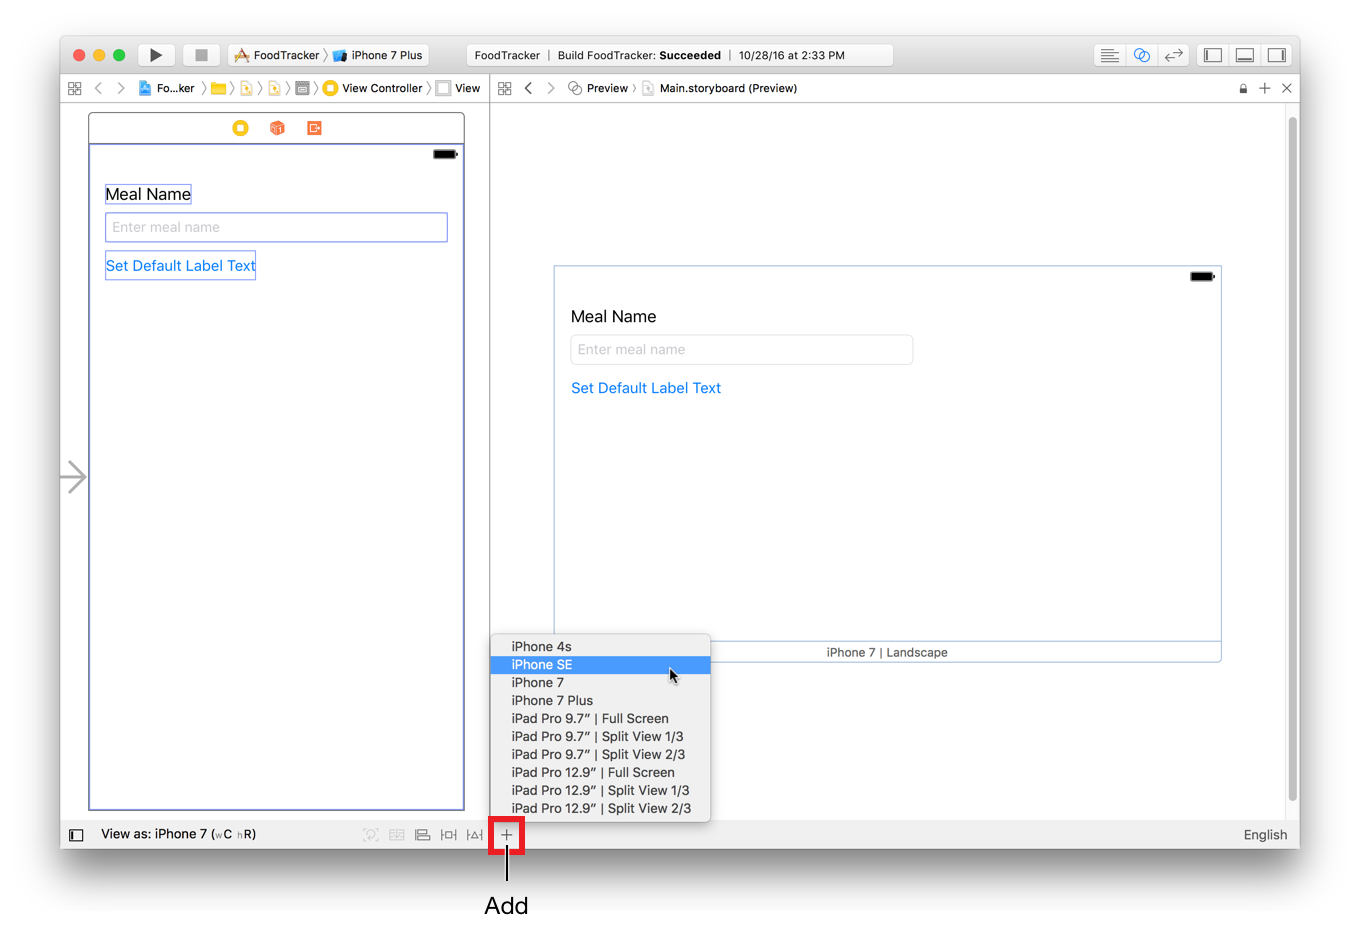Open the Align constraints menu
Viewport: 1360px width, 933px height.
(x=423, y=834)
